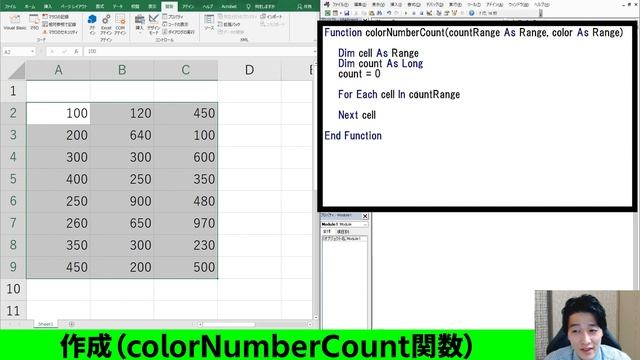The height and width of the screenshot is (360, 640).
Task: Select column A header
Action: pyautogui.click(x=58, y=70)
